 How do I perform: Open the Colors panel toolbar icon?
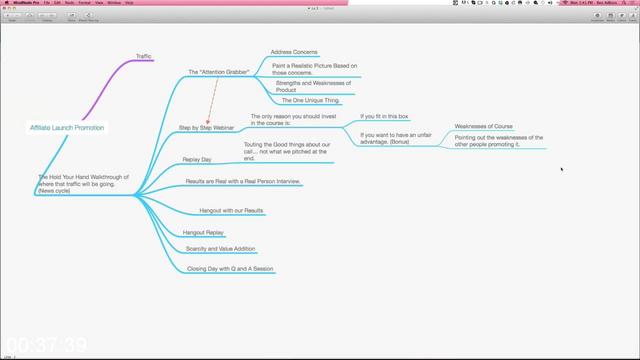pyautogui.click(x=622, y=16)
